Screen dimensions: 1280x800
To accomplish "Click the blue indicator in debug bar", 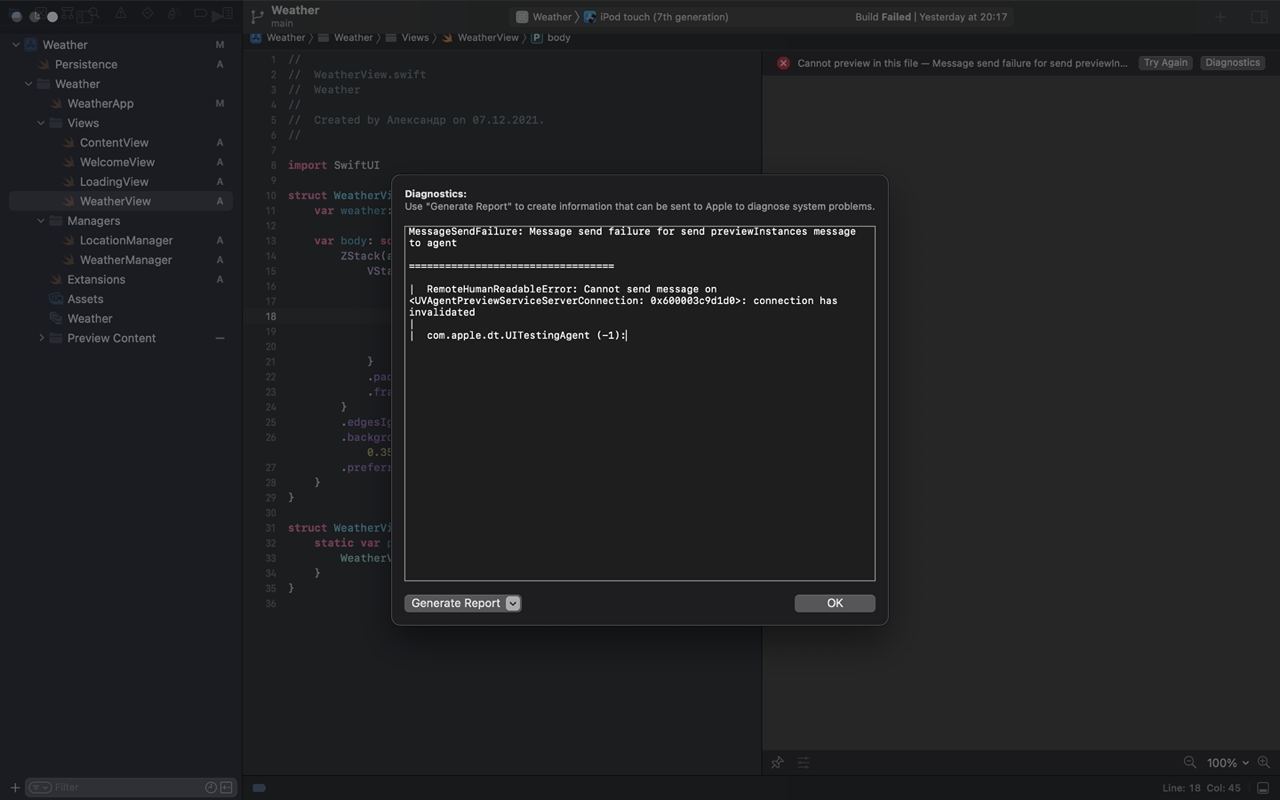I will pyautogui.click(x=259, y=788).
